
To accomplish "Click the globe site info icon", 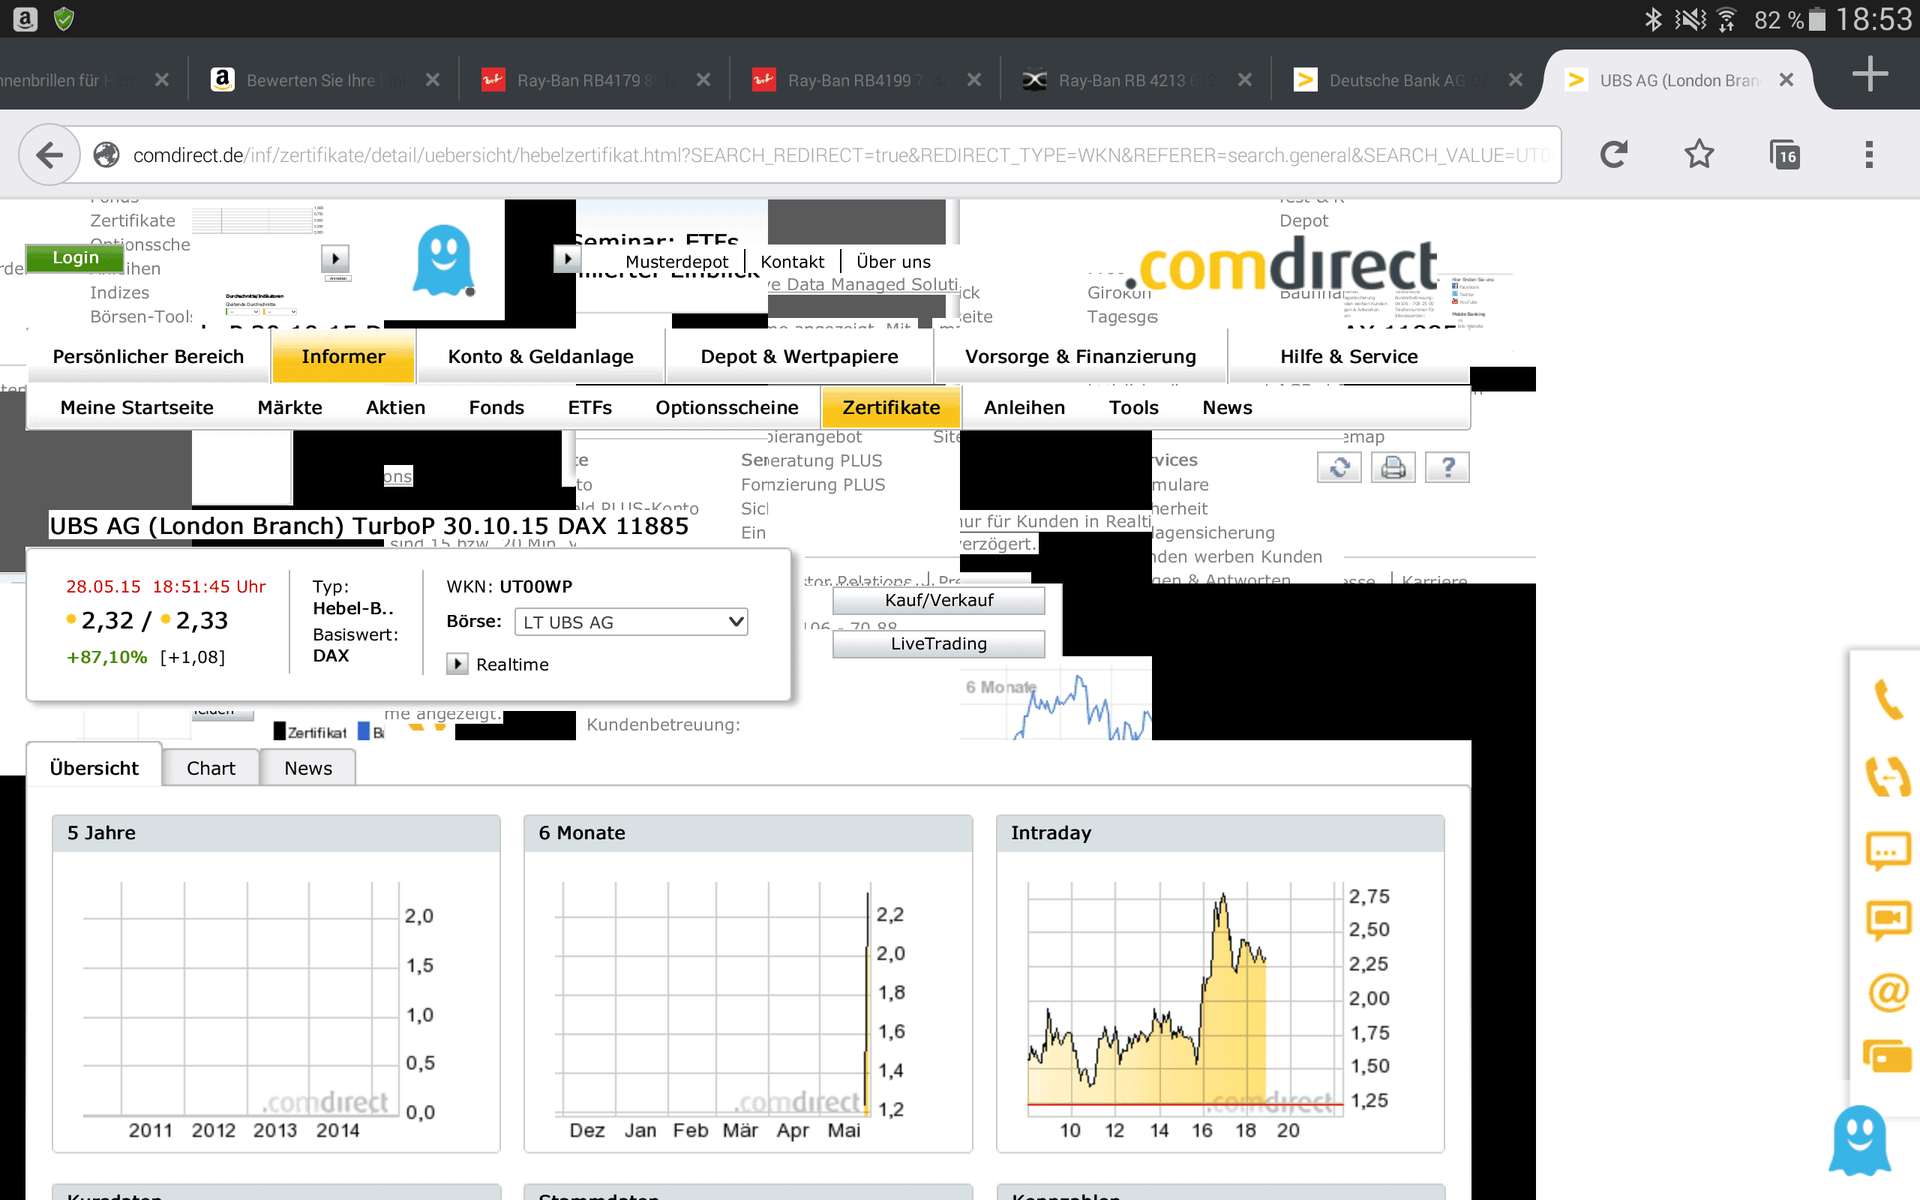I will [x=107, y=155].
